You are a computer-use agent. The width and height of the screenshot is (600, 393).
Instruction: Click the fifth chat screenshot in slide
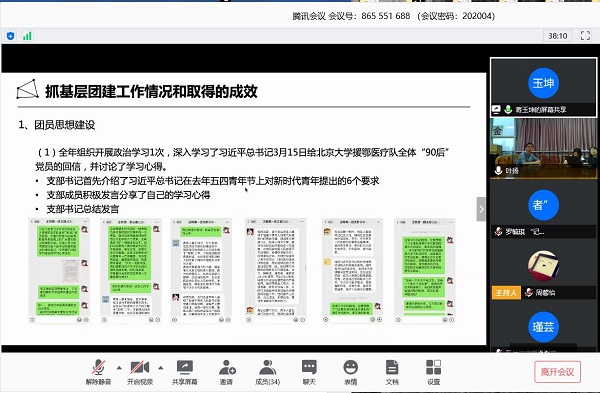click(352, 271)
